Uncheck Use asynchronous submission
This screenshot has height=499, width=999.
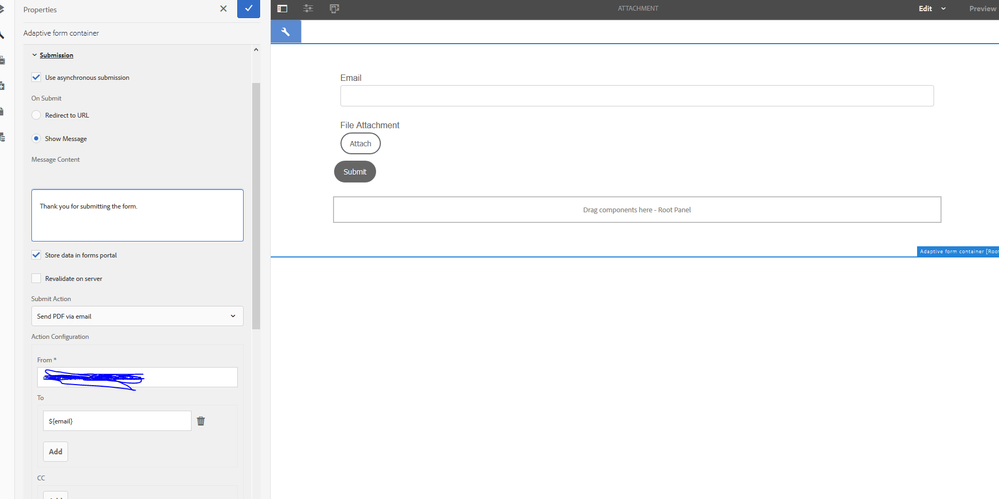pyautogui.click(x=37, y=77)
